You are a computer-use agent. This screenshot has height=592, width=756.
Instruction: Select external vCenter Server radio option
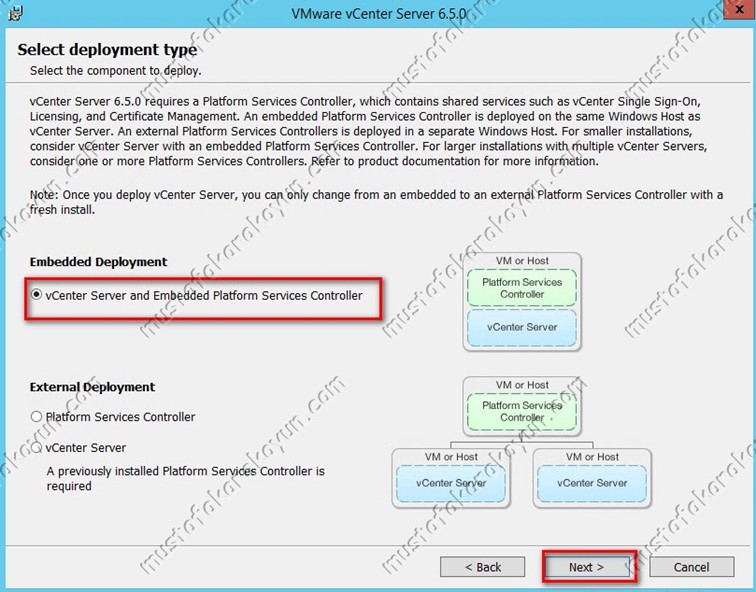click(79, 447)
